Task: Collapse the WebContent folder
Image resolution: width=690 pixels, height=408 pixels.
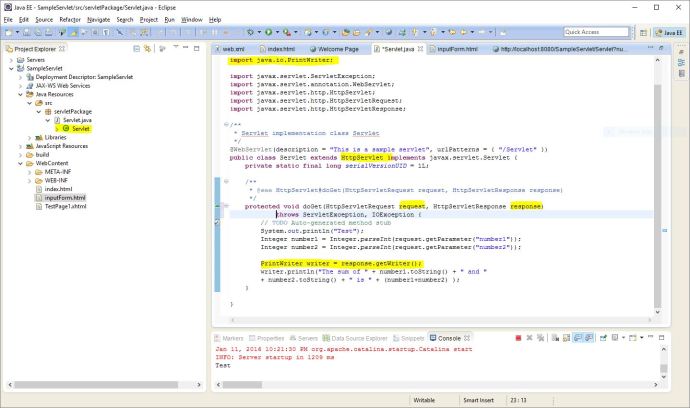Action: pyautogui.click(x=20, y=163)
